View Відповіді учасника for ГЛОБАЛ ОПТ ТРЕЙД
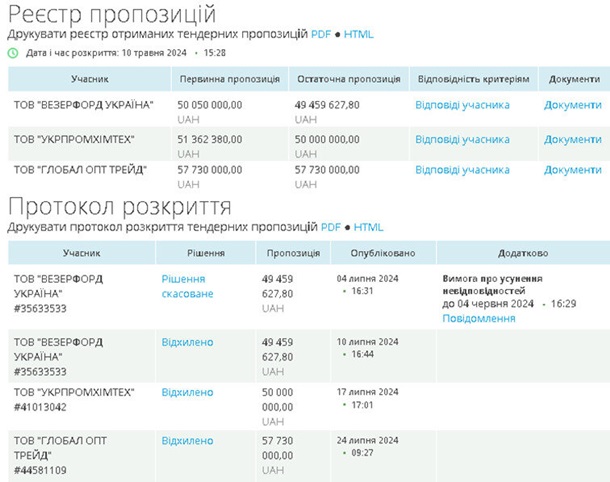 [x=462, y=170]
